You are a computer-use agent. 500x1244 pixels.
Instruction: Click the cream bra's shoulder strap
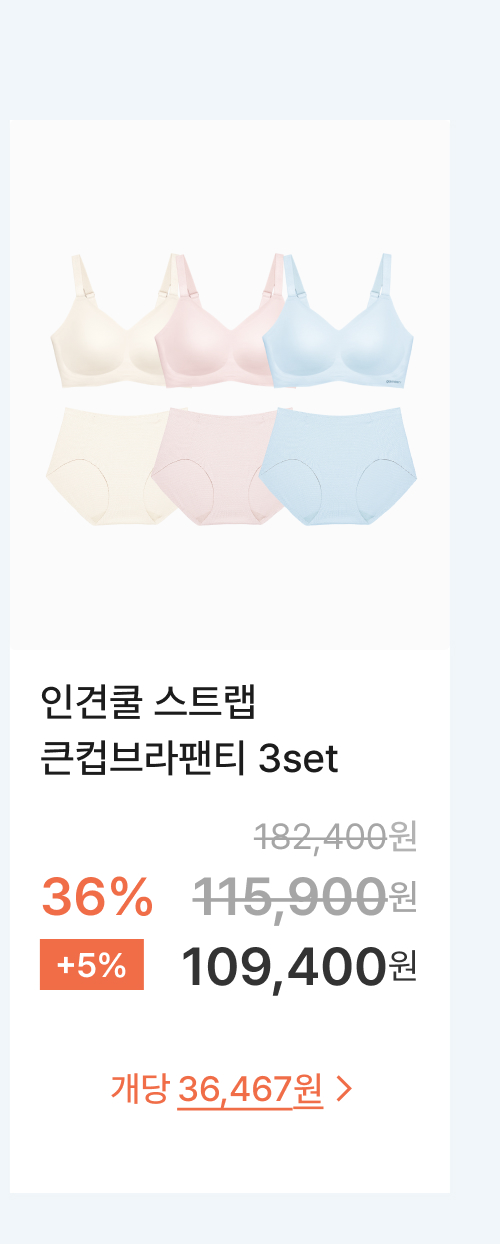click(78, 285)
